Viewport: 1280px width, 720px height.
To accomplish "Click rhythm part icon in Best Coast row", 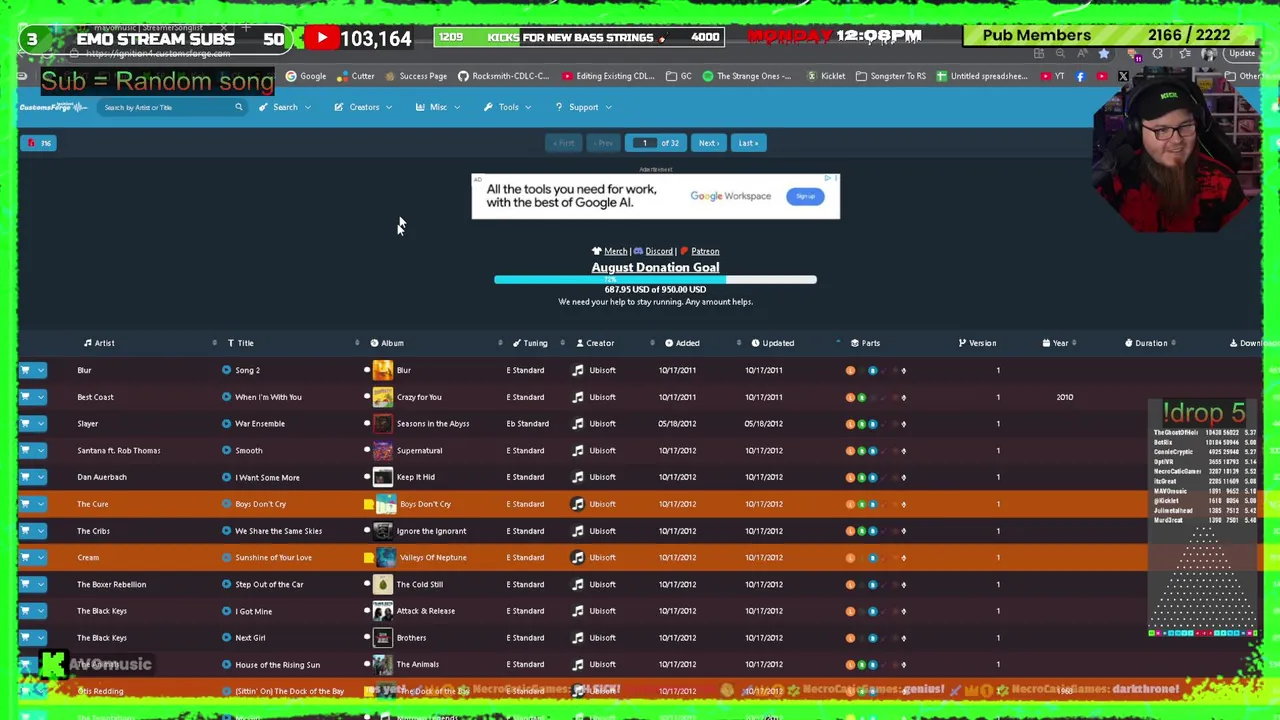I will pyautogui.click(x=861, y=397).
